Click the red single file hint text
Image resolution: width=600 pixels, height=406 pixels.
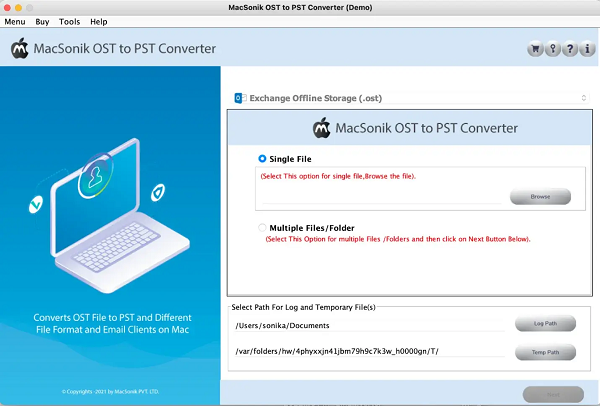(338, 176)
